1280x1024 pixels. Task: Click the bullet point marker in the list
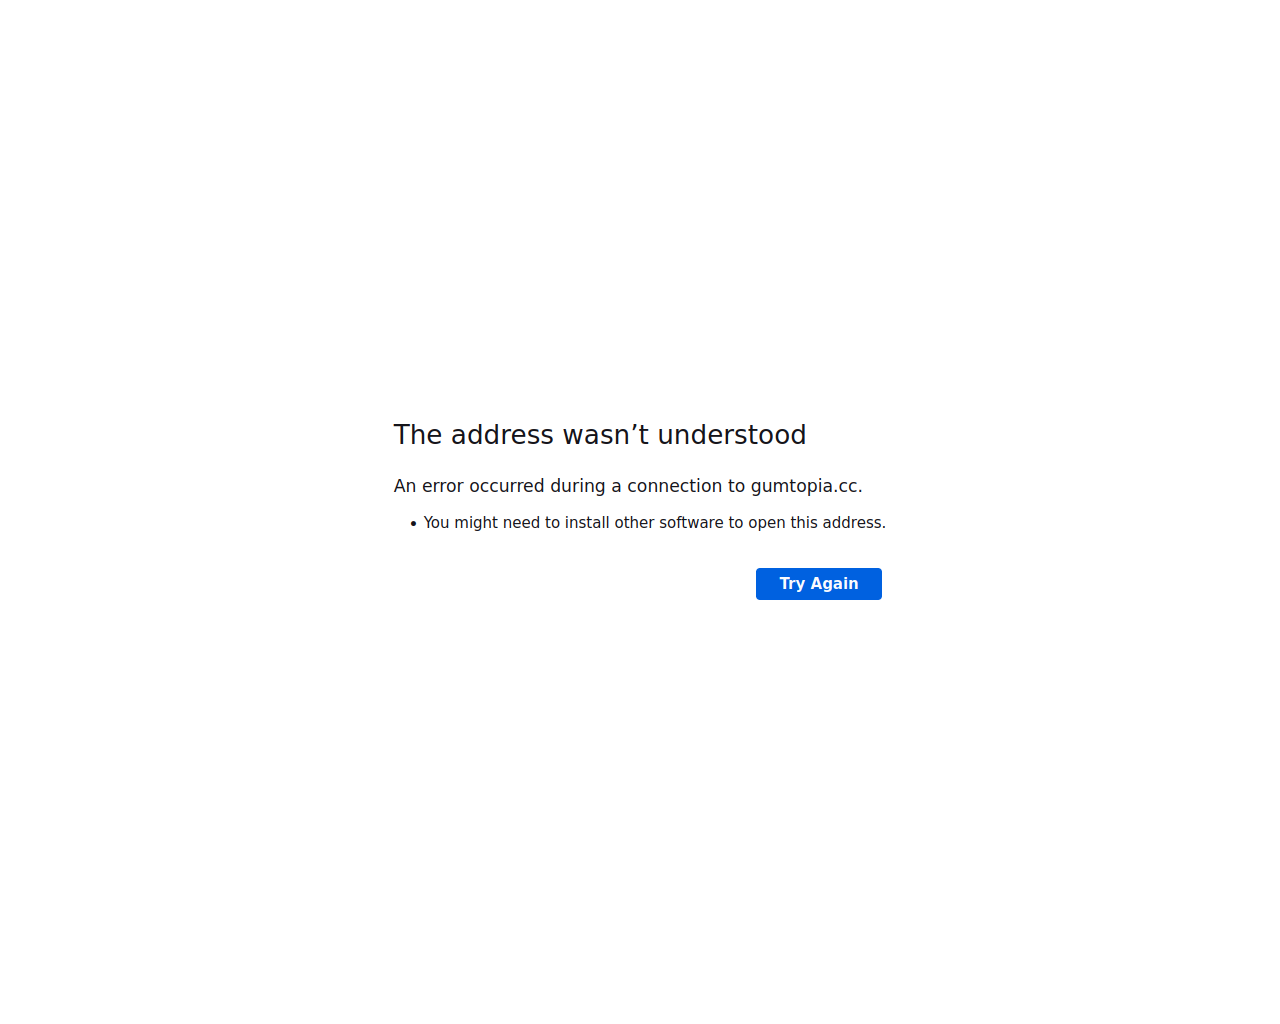413,524
